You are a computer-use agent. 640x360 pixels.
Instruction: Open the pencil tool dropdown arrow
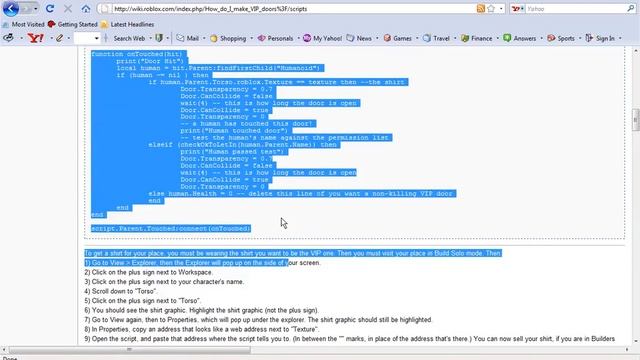(69, 38)
